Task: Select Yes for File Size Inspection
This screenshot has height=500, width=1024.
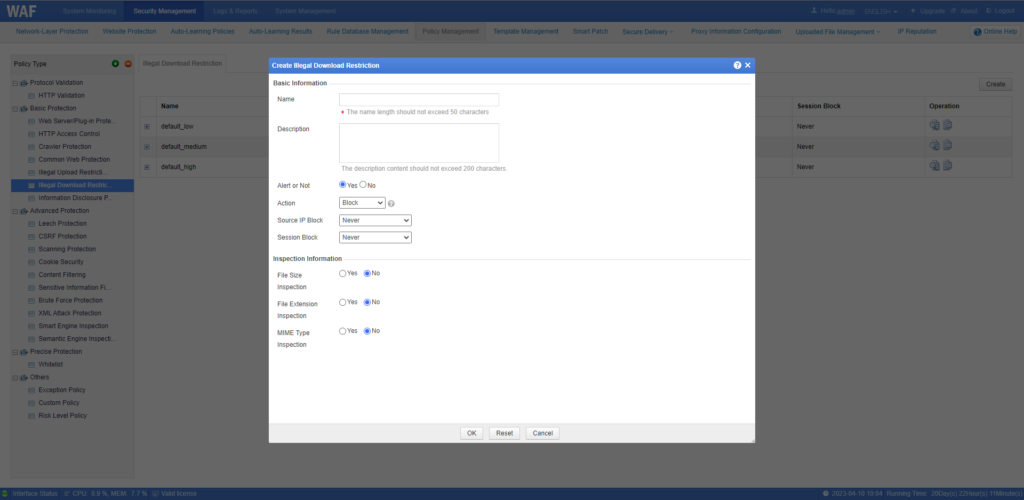Action: (x=343, y=273)
